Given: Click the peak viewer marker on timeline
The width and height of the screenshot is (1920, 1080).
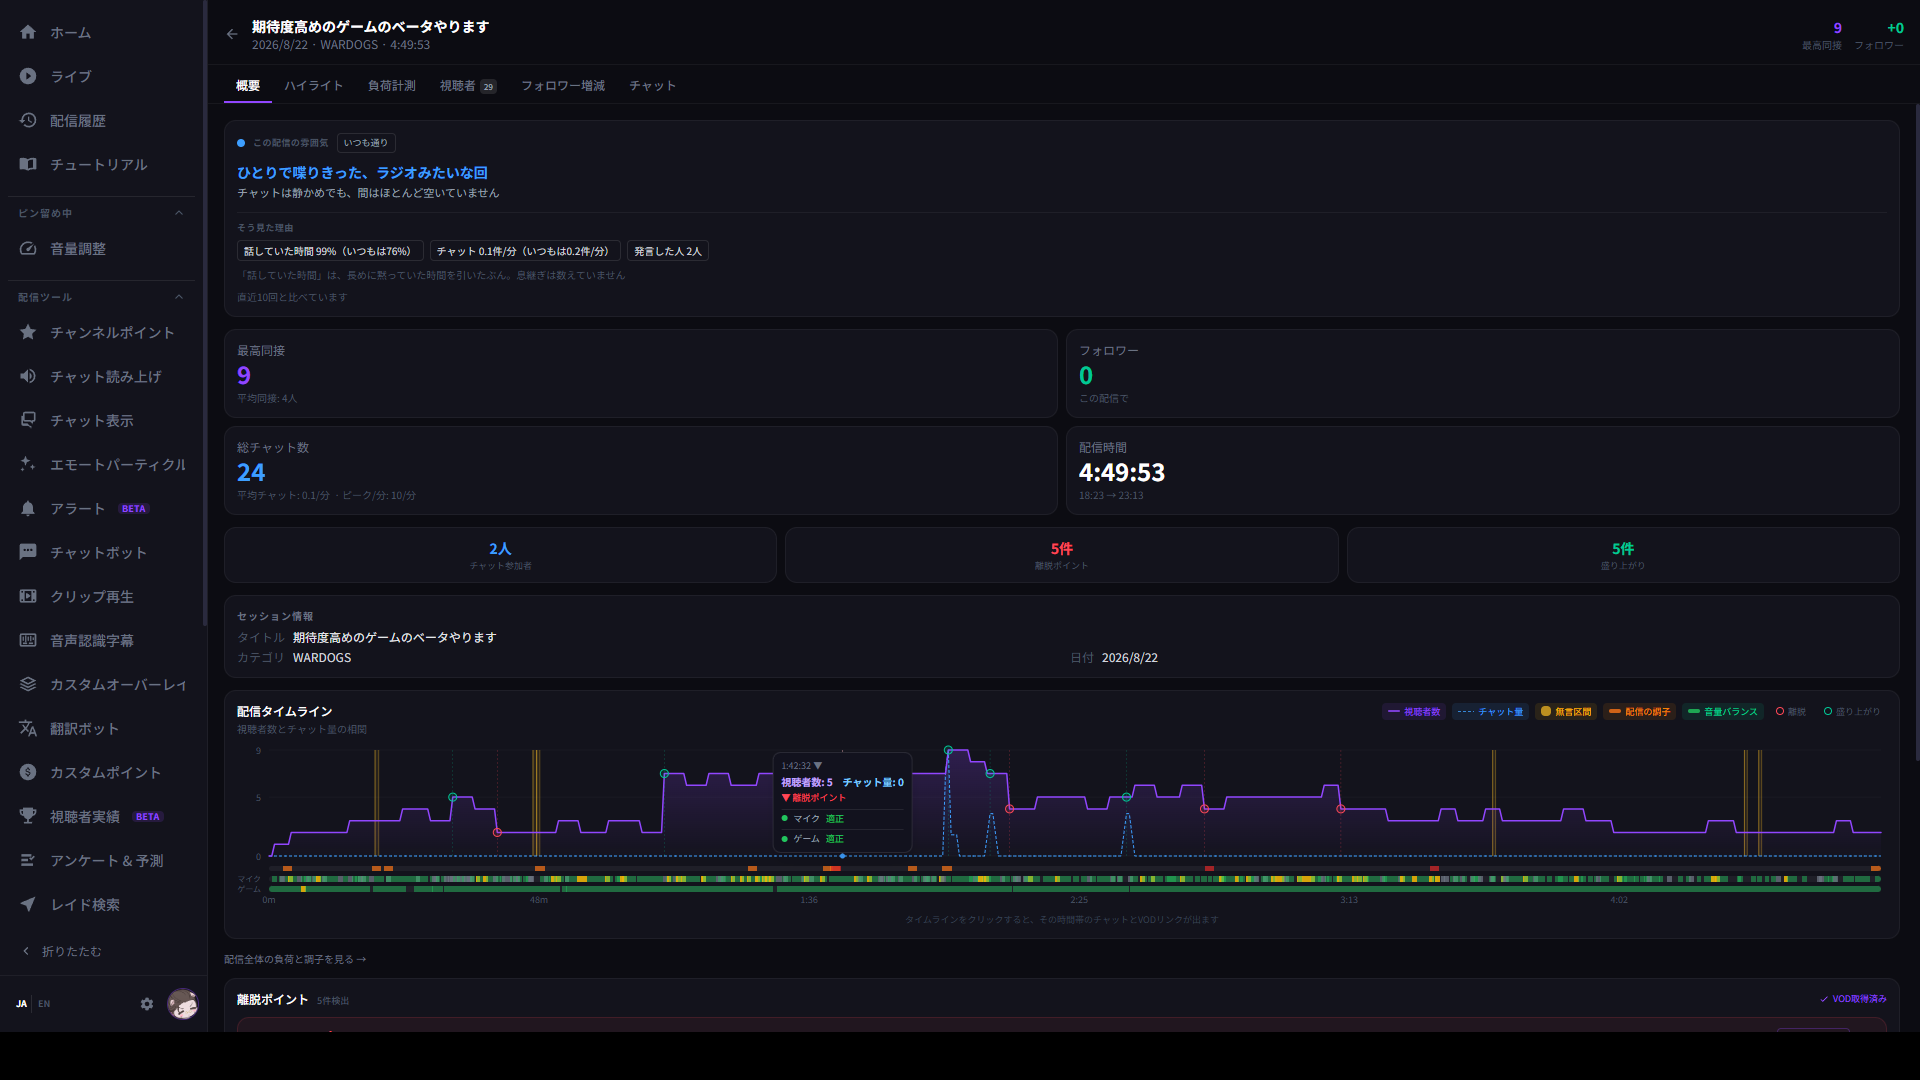Looking at the screenshot, I should click(x=948, y=750).
